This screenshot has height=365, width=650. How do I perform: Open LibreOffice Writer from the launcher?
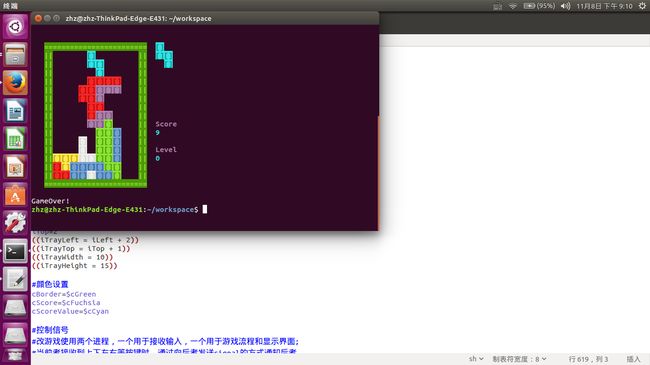(x=15, y=111)
